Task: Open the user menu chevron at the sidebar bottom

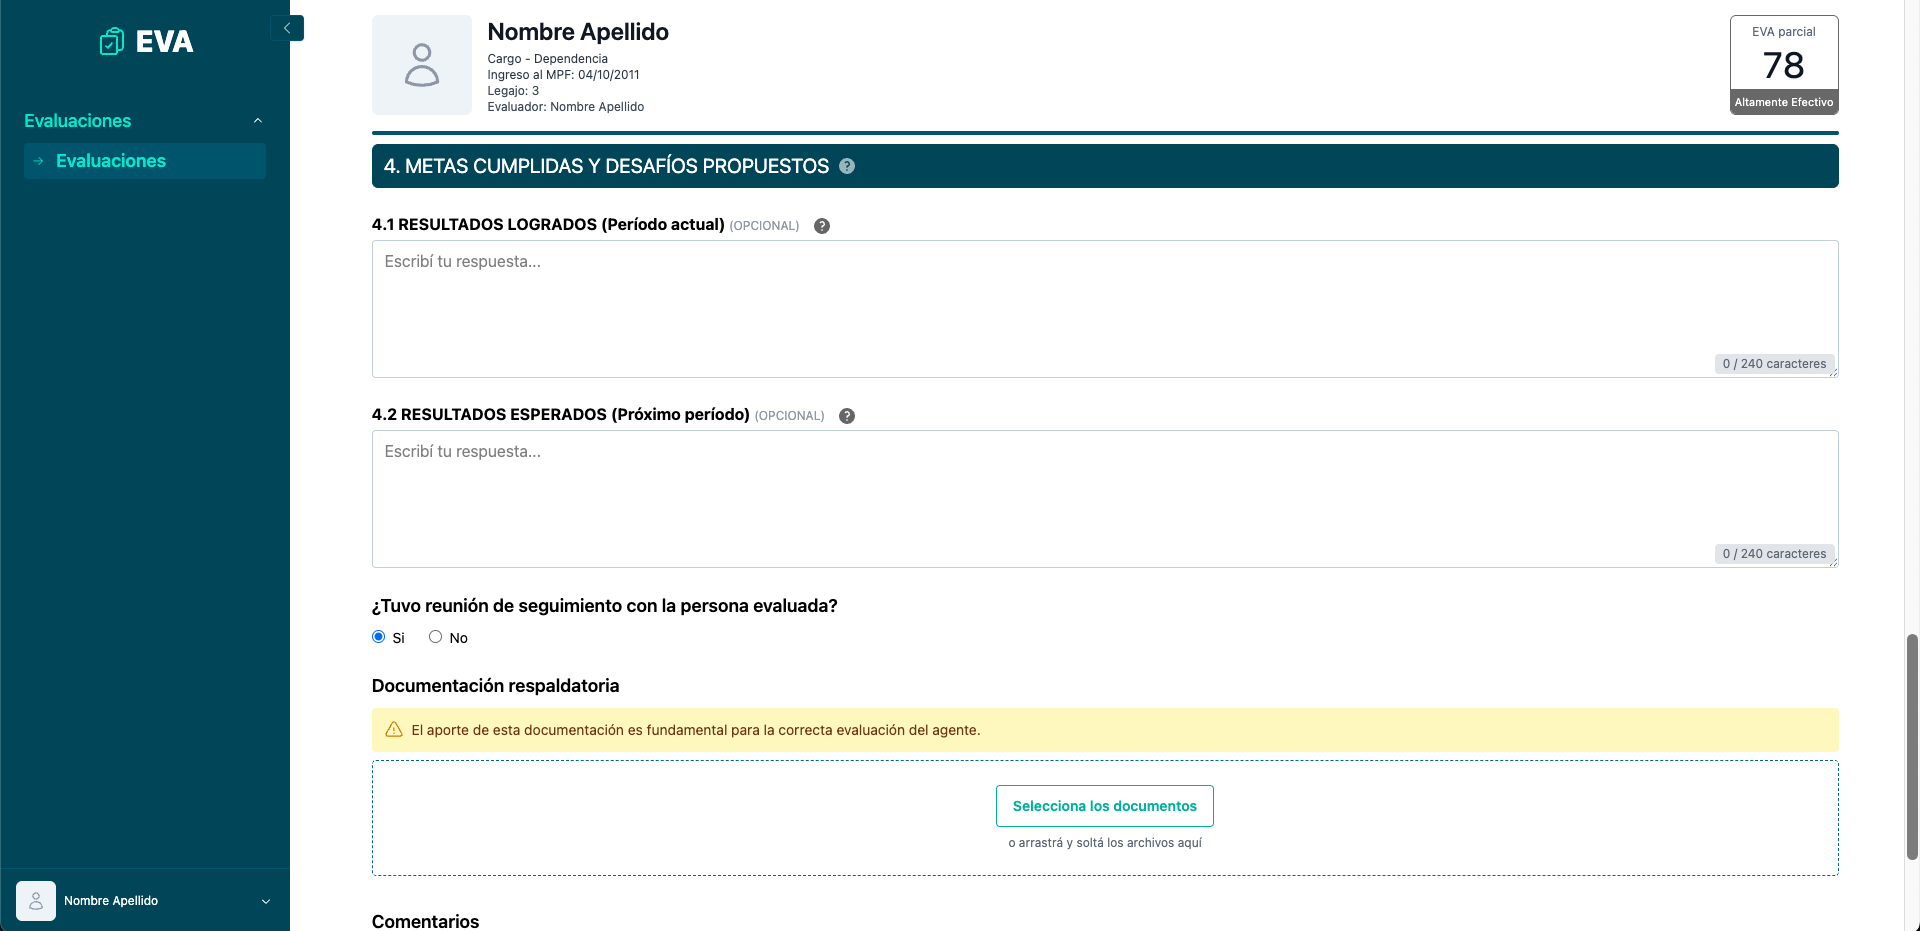Action: [266, 901]
